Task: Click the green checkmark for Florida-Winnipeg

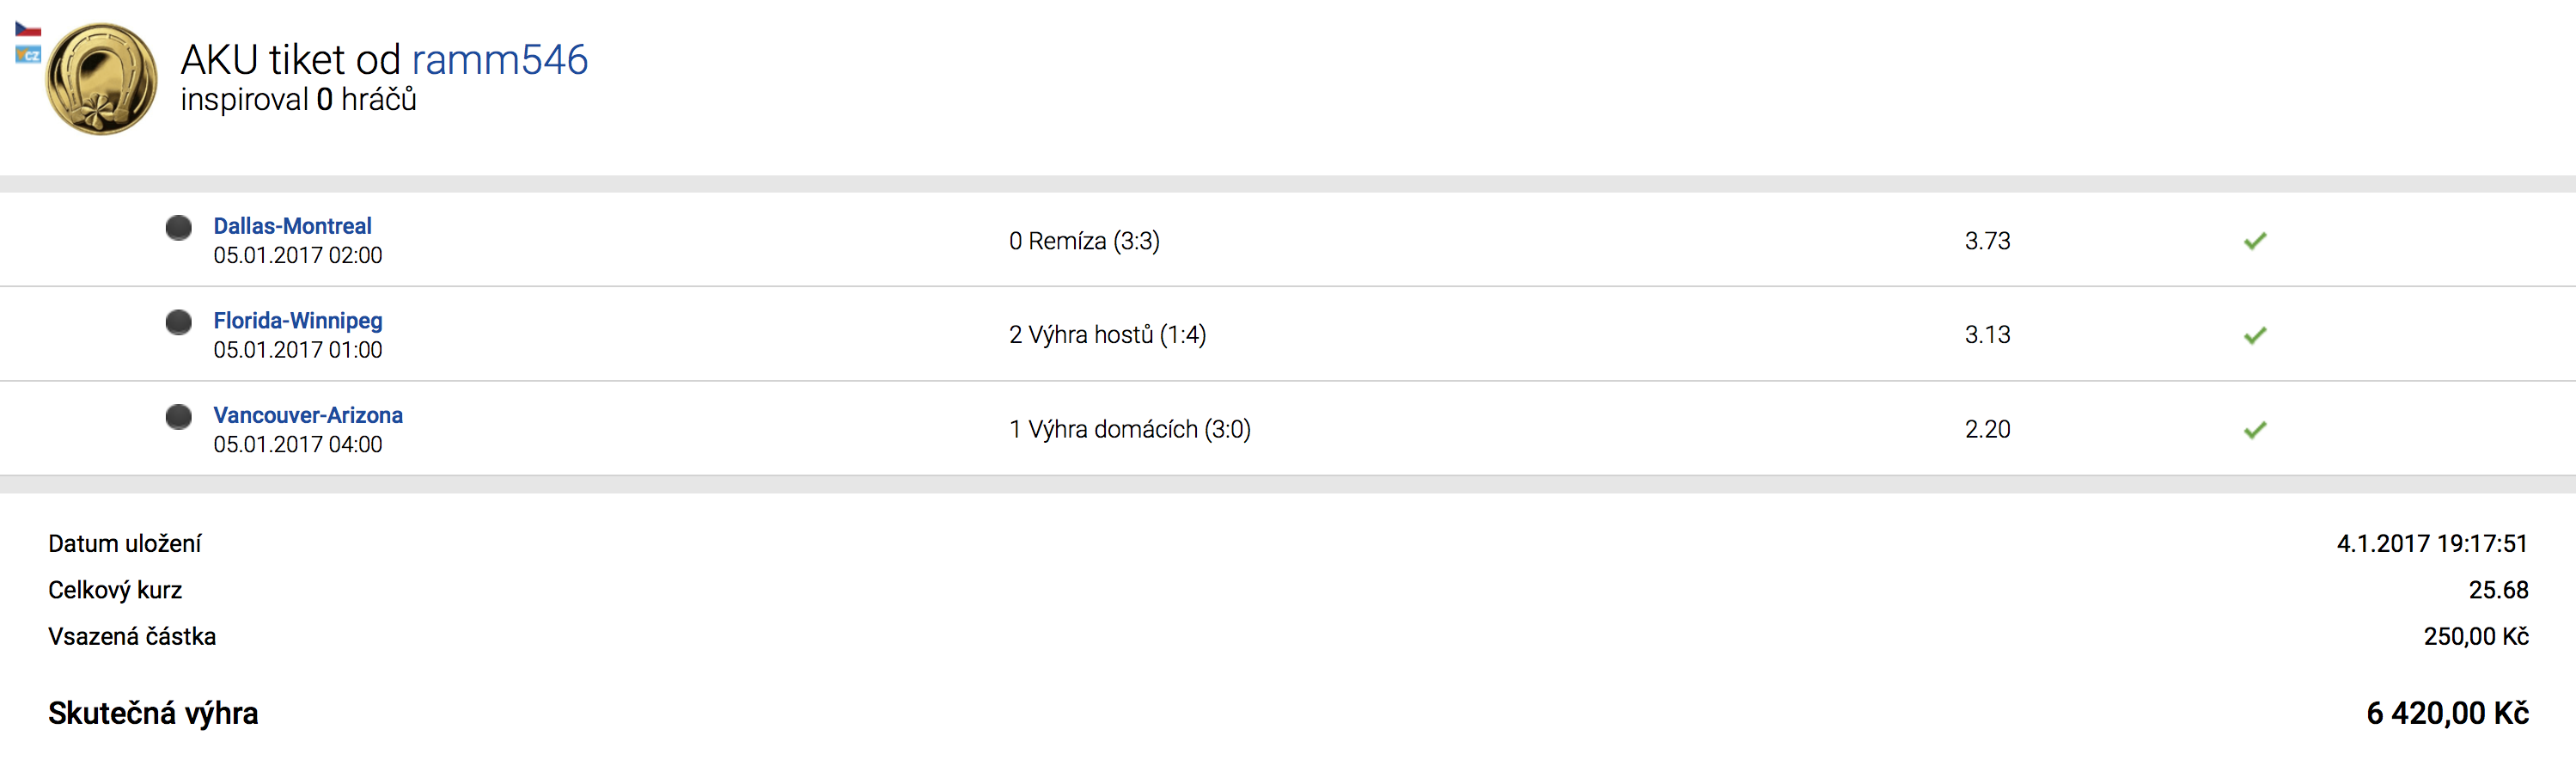Action: pyautogui.click(x=2255, y=335)
